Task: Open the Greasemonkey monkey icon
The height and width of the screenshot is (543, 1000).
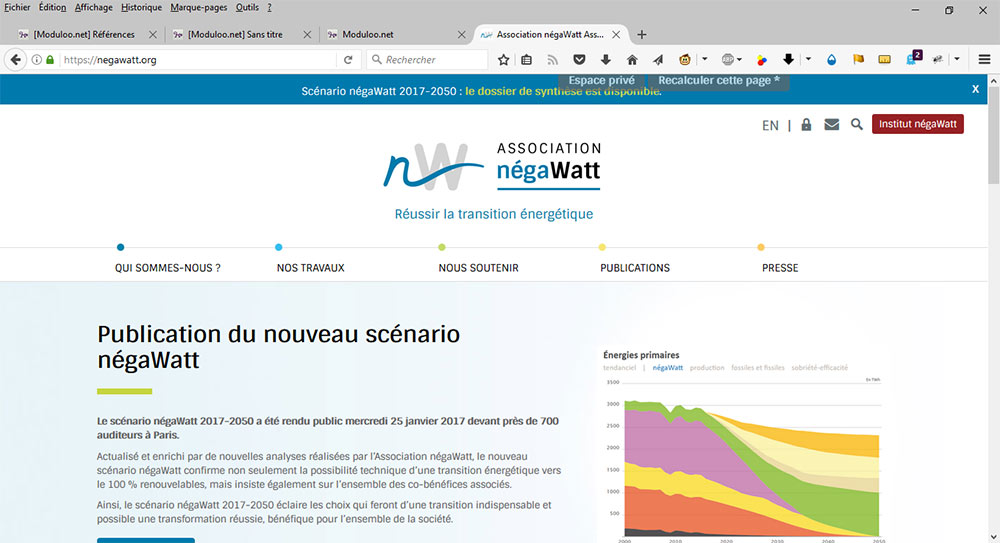Action: tap(684, 59)
